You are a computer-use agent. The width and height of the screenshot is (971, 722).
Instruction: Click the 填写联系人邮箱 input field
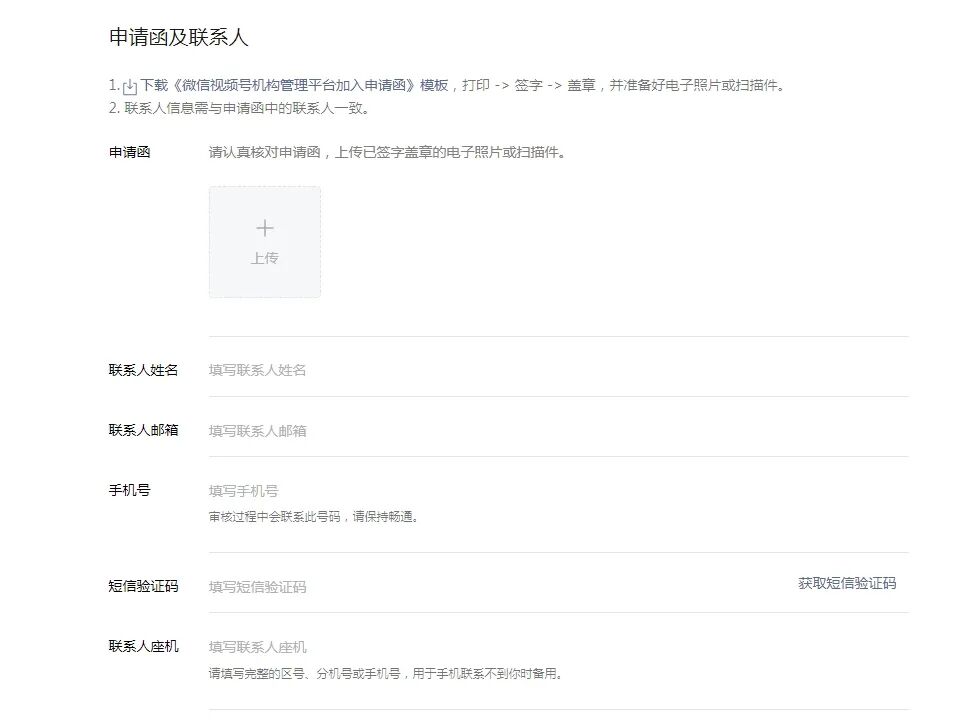tap(300, 429)
